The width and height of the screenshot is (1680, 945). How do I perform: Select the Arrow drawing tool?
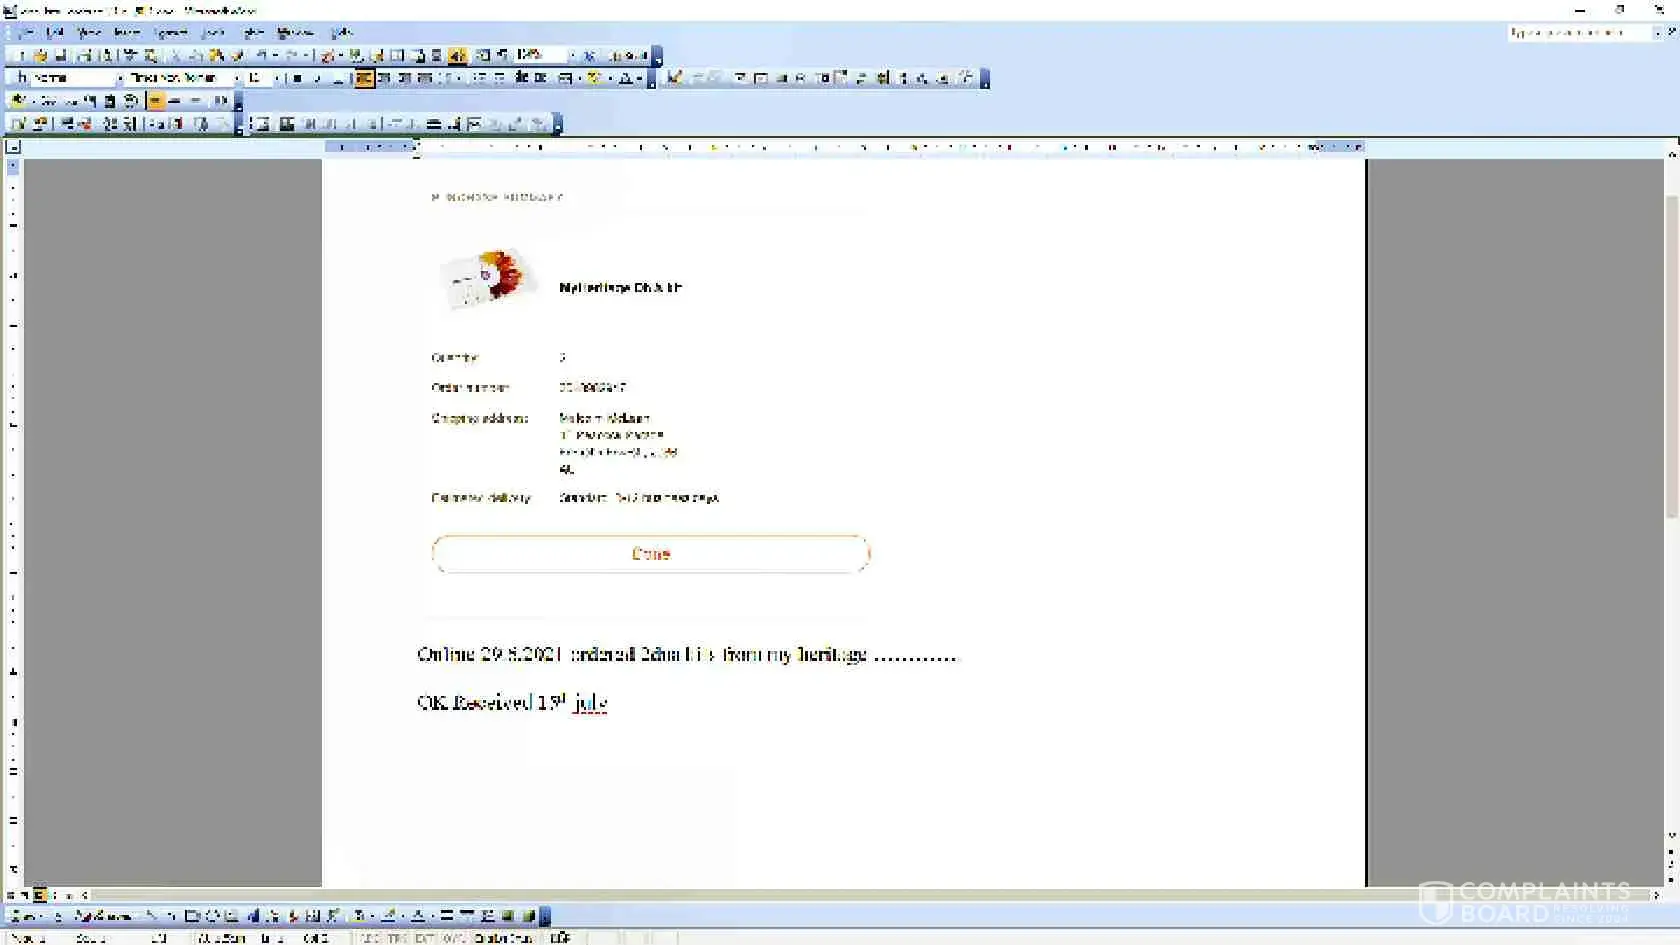(171, 915)
